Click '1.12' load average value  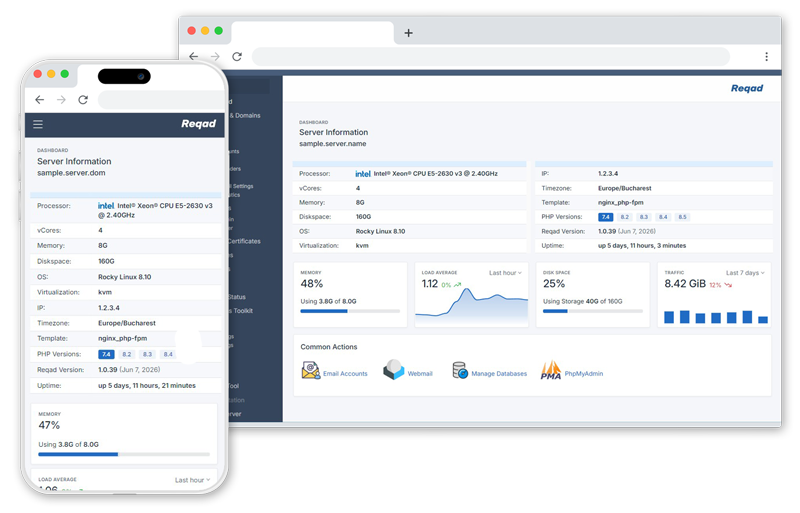(430, 284)
